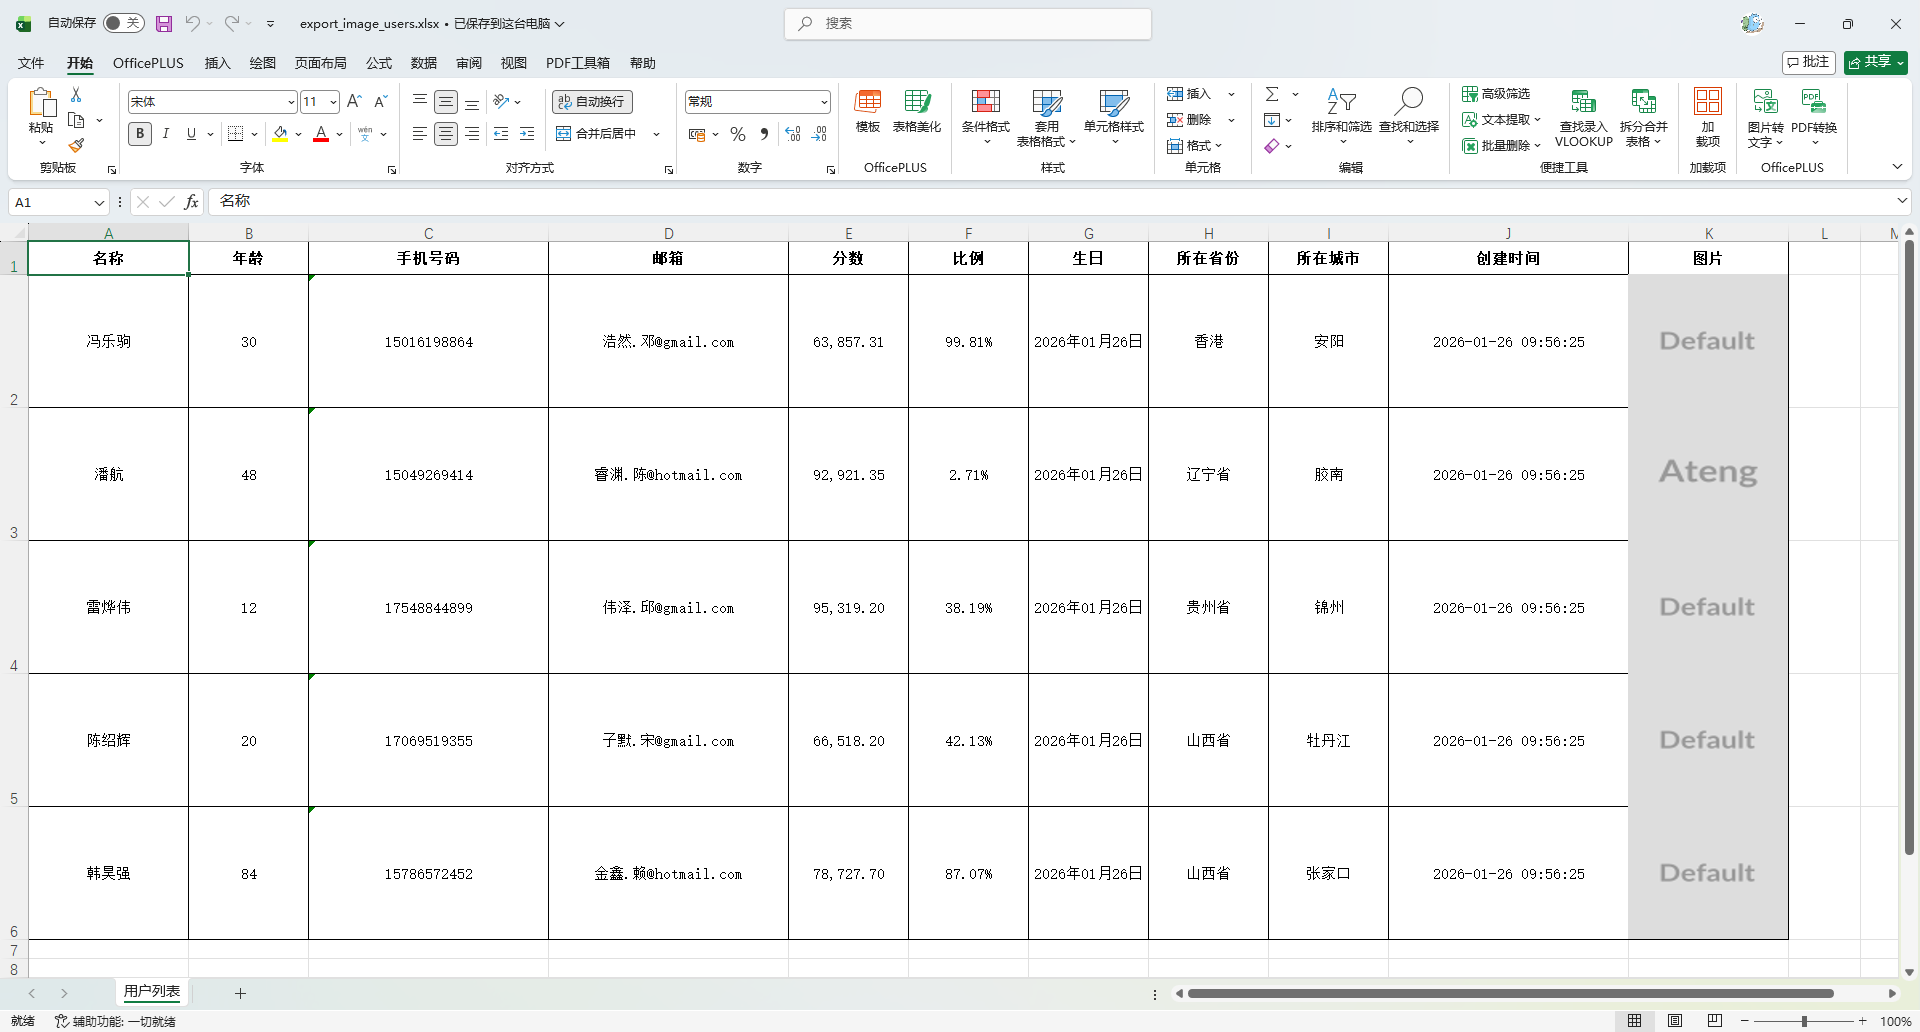Toggle the AutoSave switch
The height and width of the screenshot is (1032, 1920).
pyautogui.click(x=124, y=23)
